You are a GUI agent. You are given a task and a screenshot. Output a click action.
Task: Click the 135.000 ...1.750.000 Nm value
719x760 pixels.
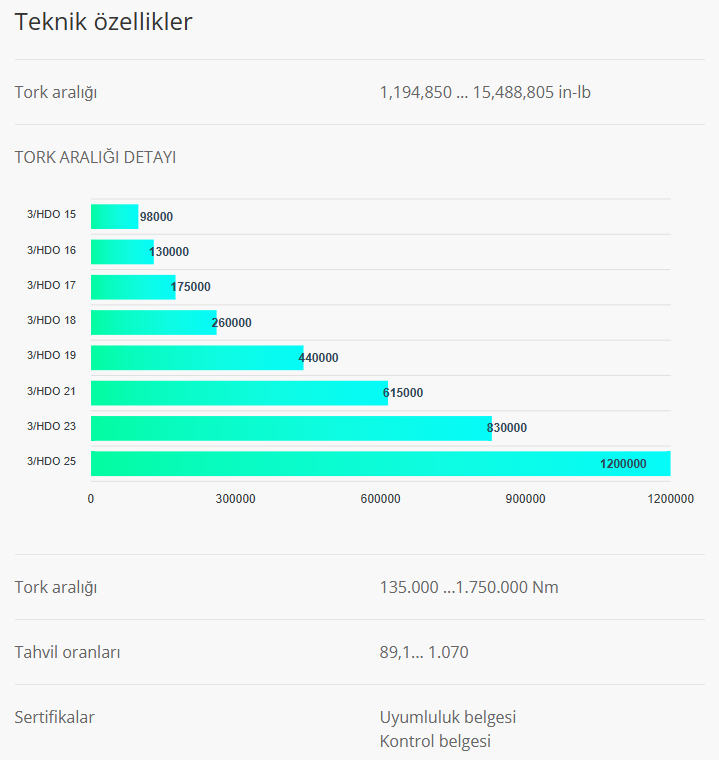pos(469,587)
